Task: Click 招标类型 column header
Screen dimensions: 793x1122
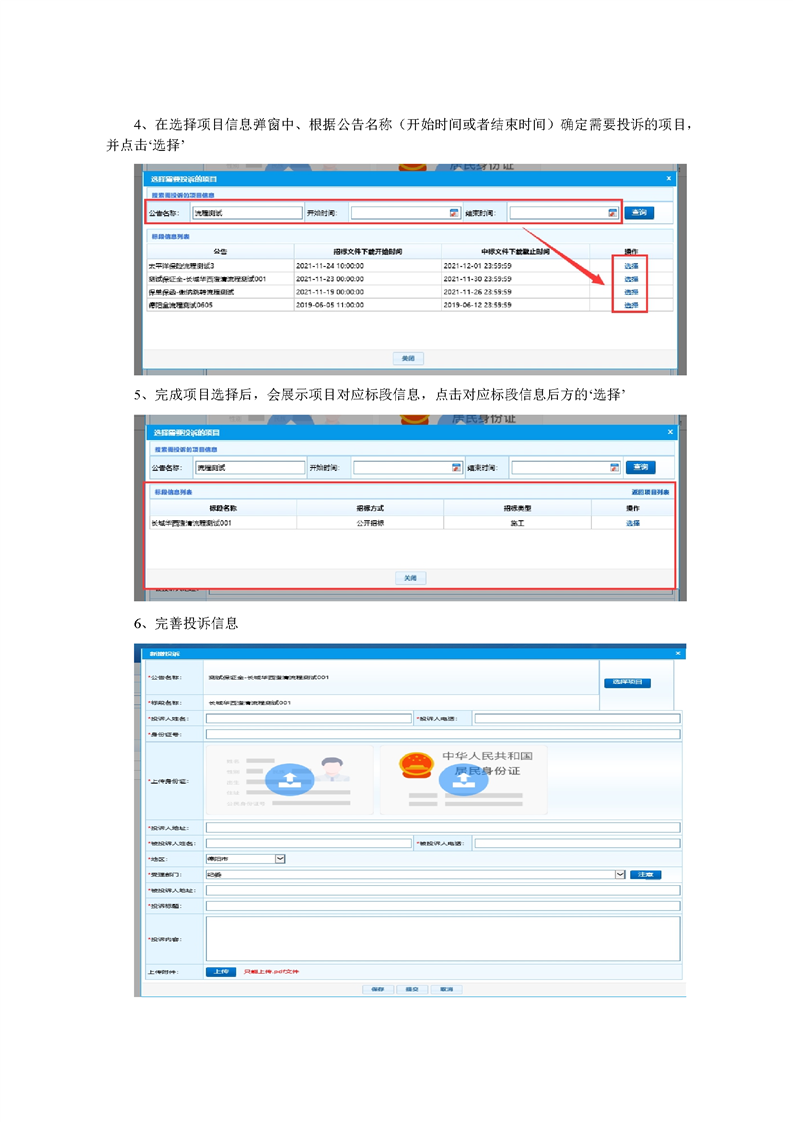Action: coord(517,508)
